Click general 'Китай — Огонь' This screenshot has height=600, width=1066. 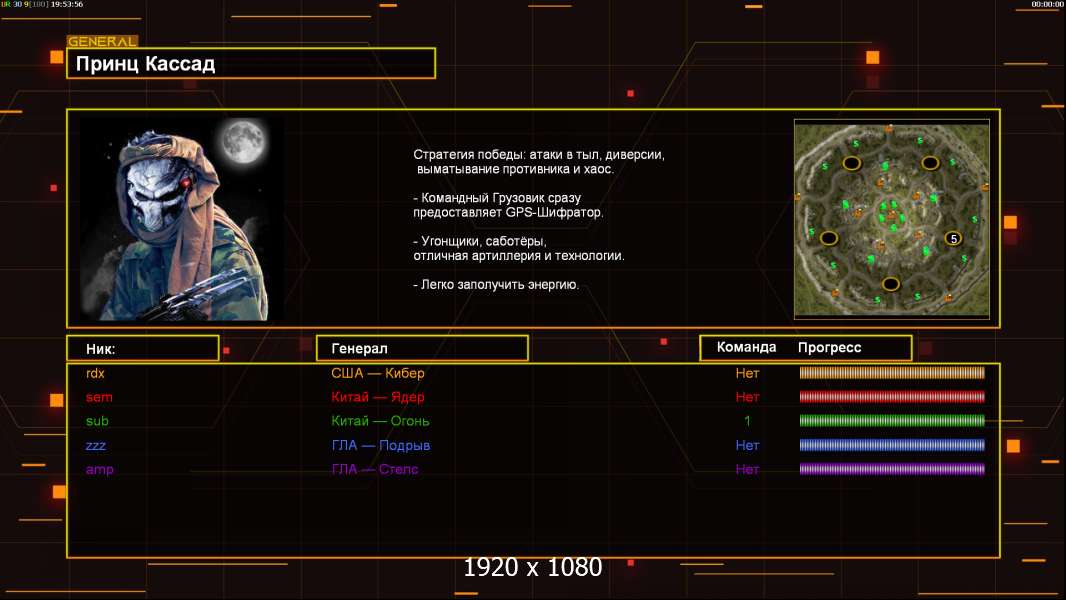380,421
